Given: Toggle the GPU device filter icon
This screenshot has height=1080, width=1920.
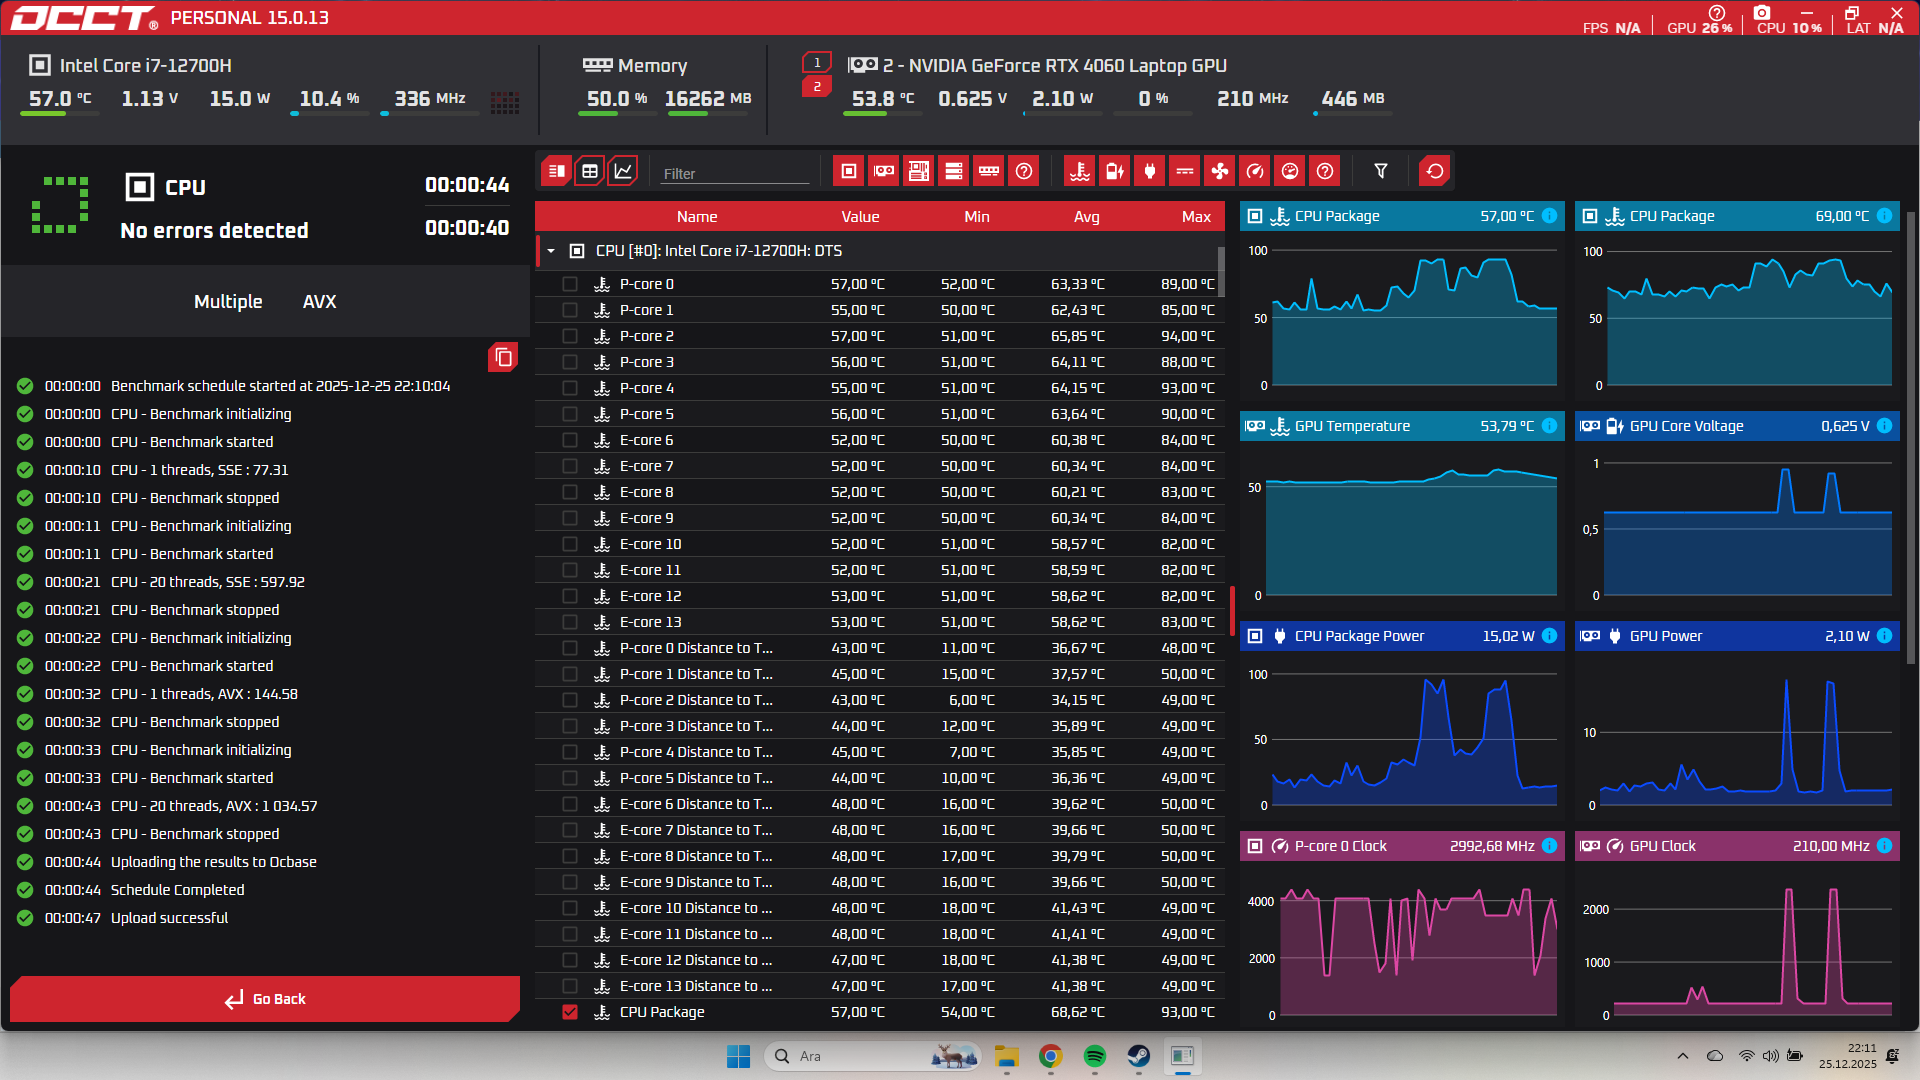Looking at the screenshot, I should point(884,171).
